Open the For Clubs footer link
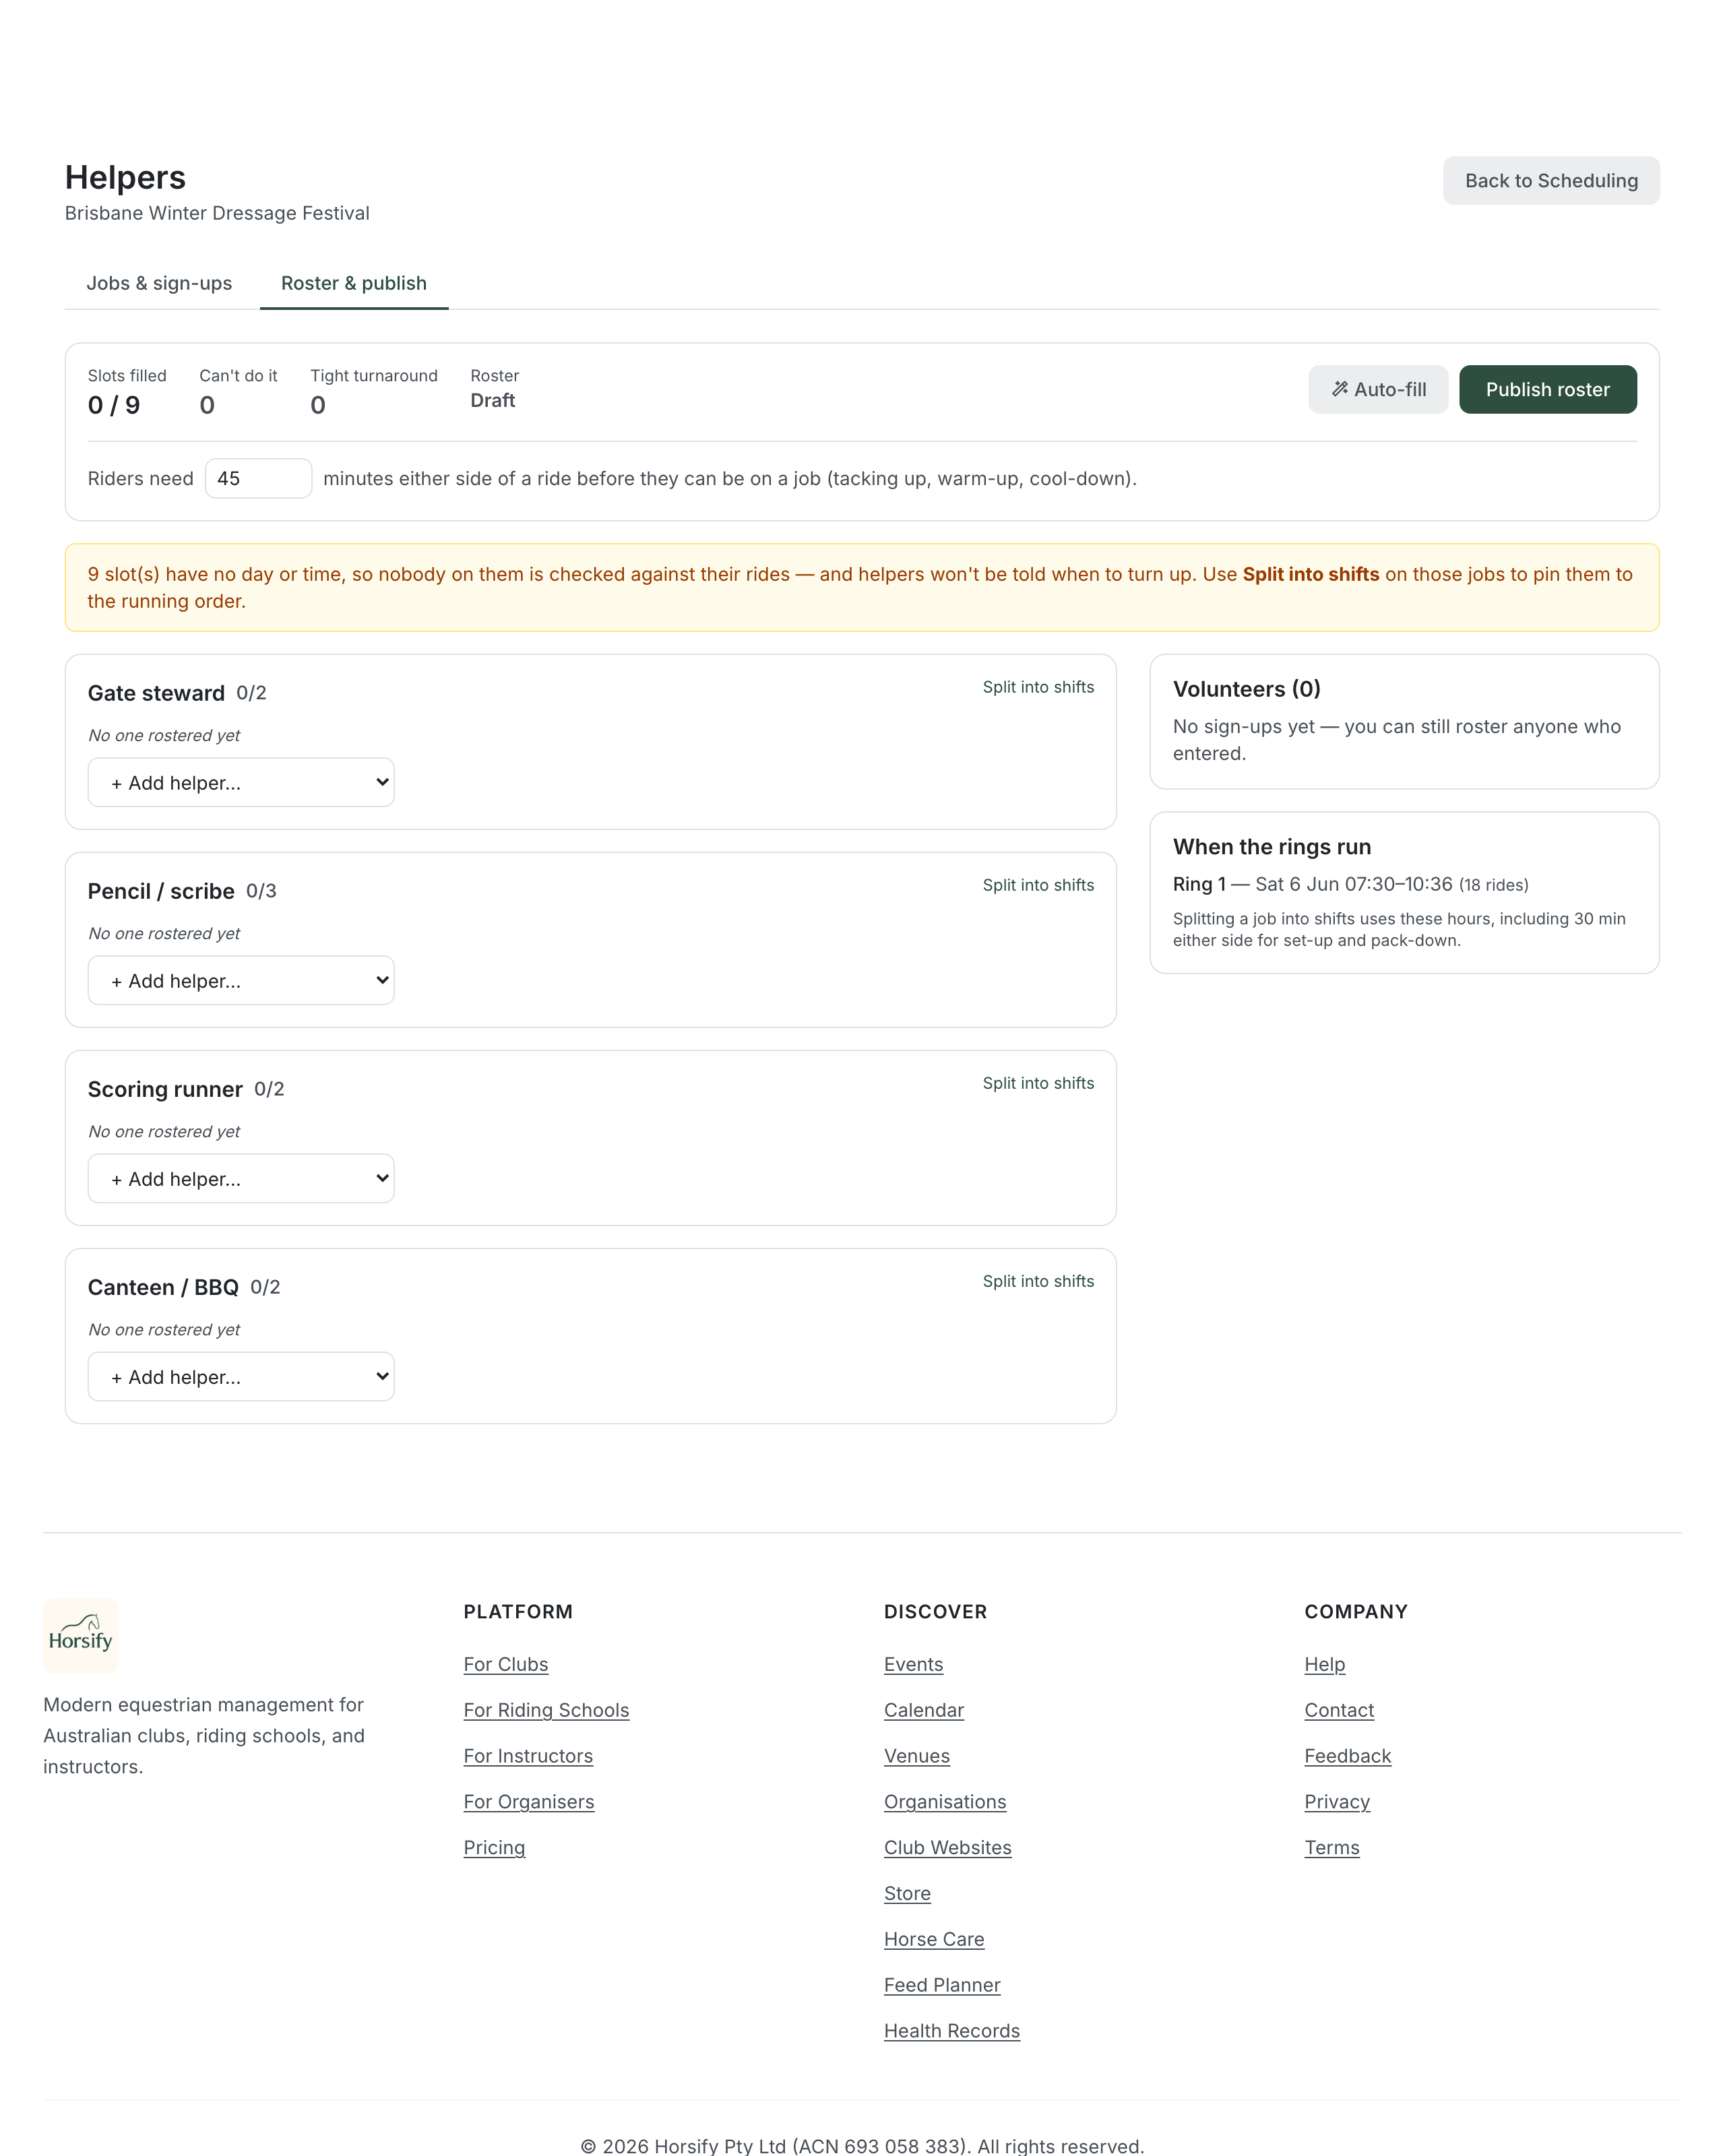 tap(506, 1664)
